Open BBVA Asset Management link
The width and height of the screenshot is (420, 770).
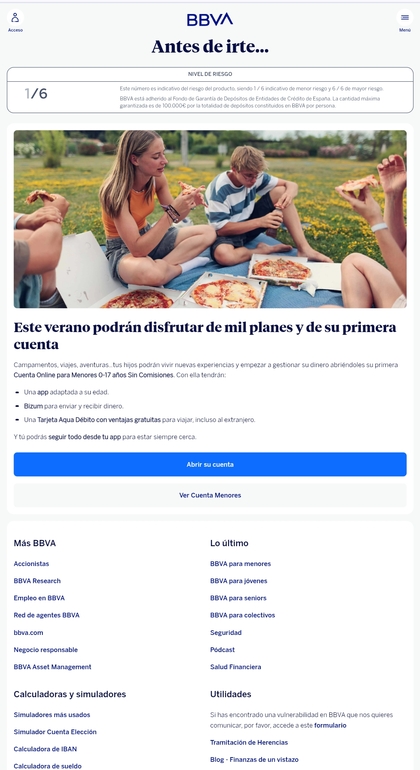click(x=53, y=667)
